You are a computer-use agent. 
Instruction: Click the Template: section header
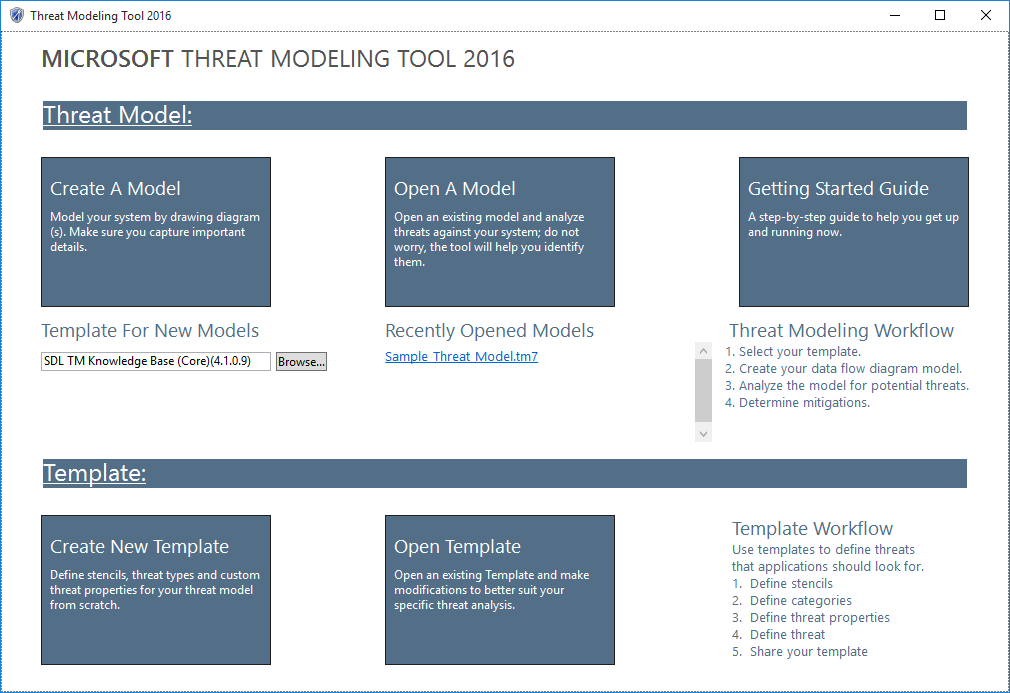tap(95, 474)
